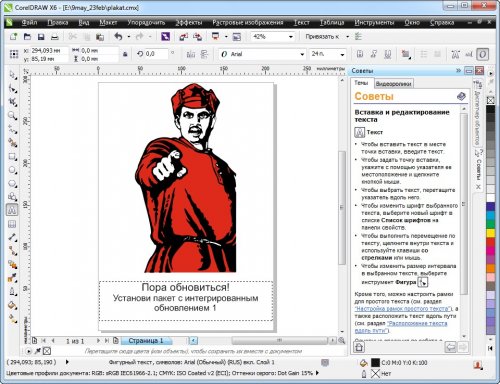This screenshot has height=384, width=500.
Task: Open the Эффекты menu
Action: click(x=189, y=22)
